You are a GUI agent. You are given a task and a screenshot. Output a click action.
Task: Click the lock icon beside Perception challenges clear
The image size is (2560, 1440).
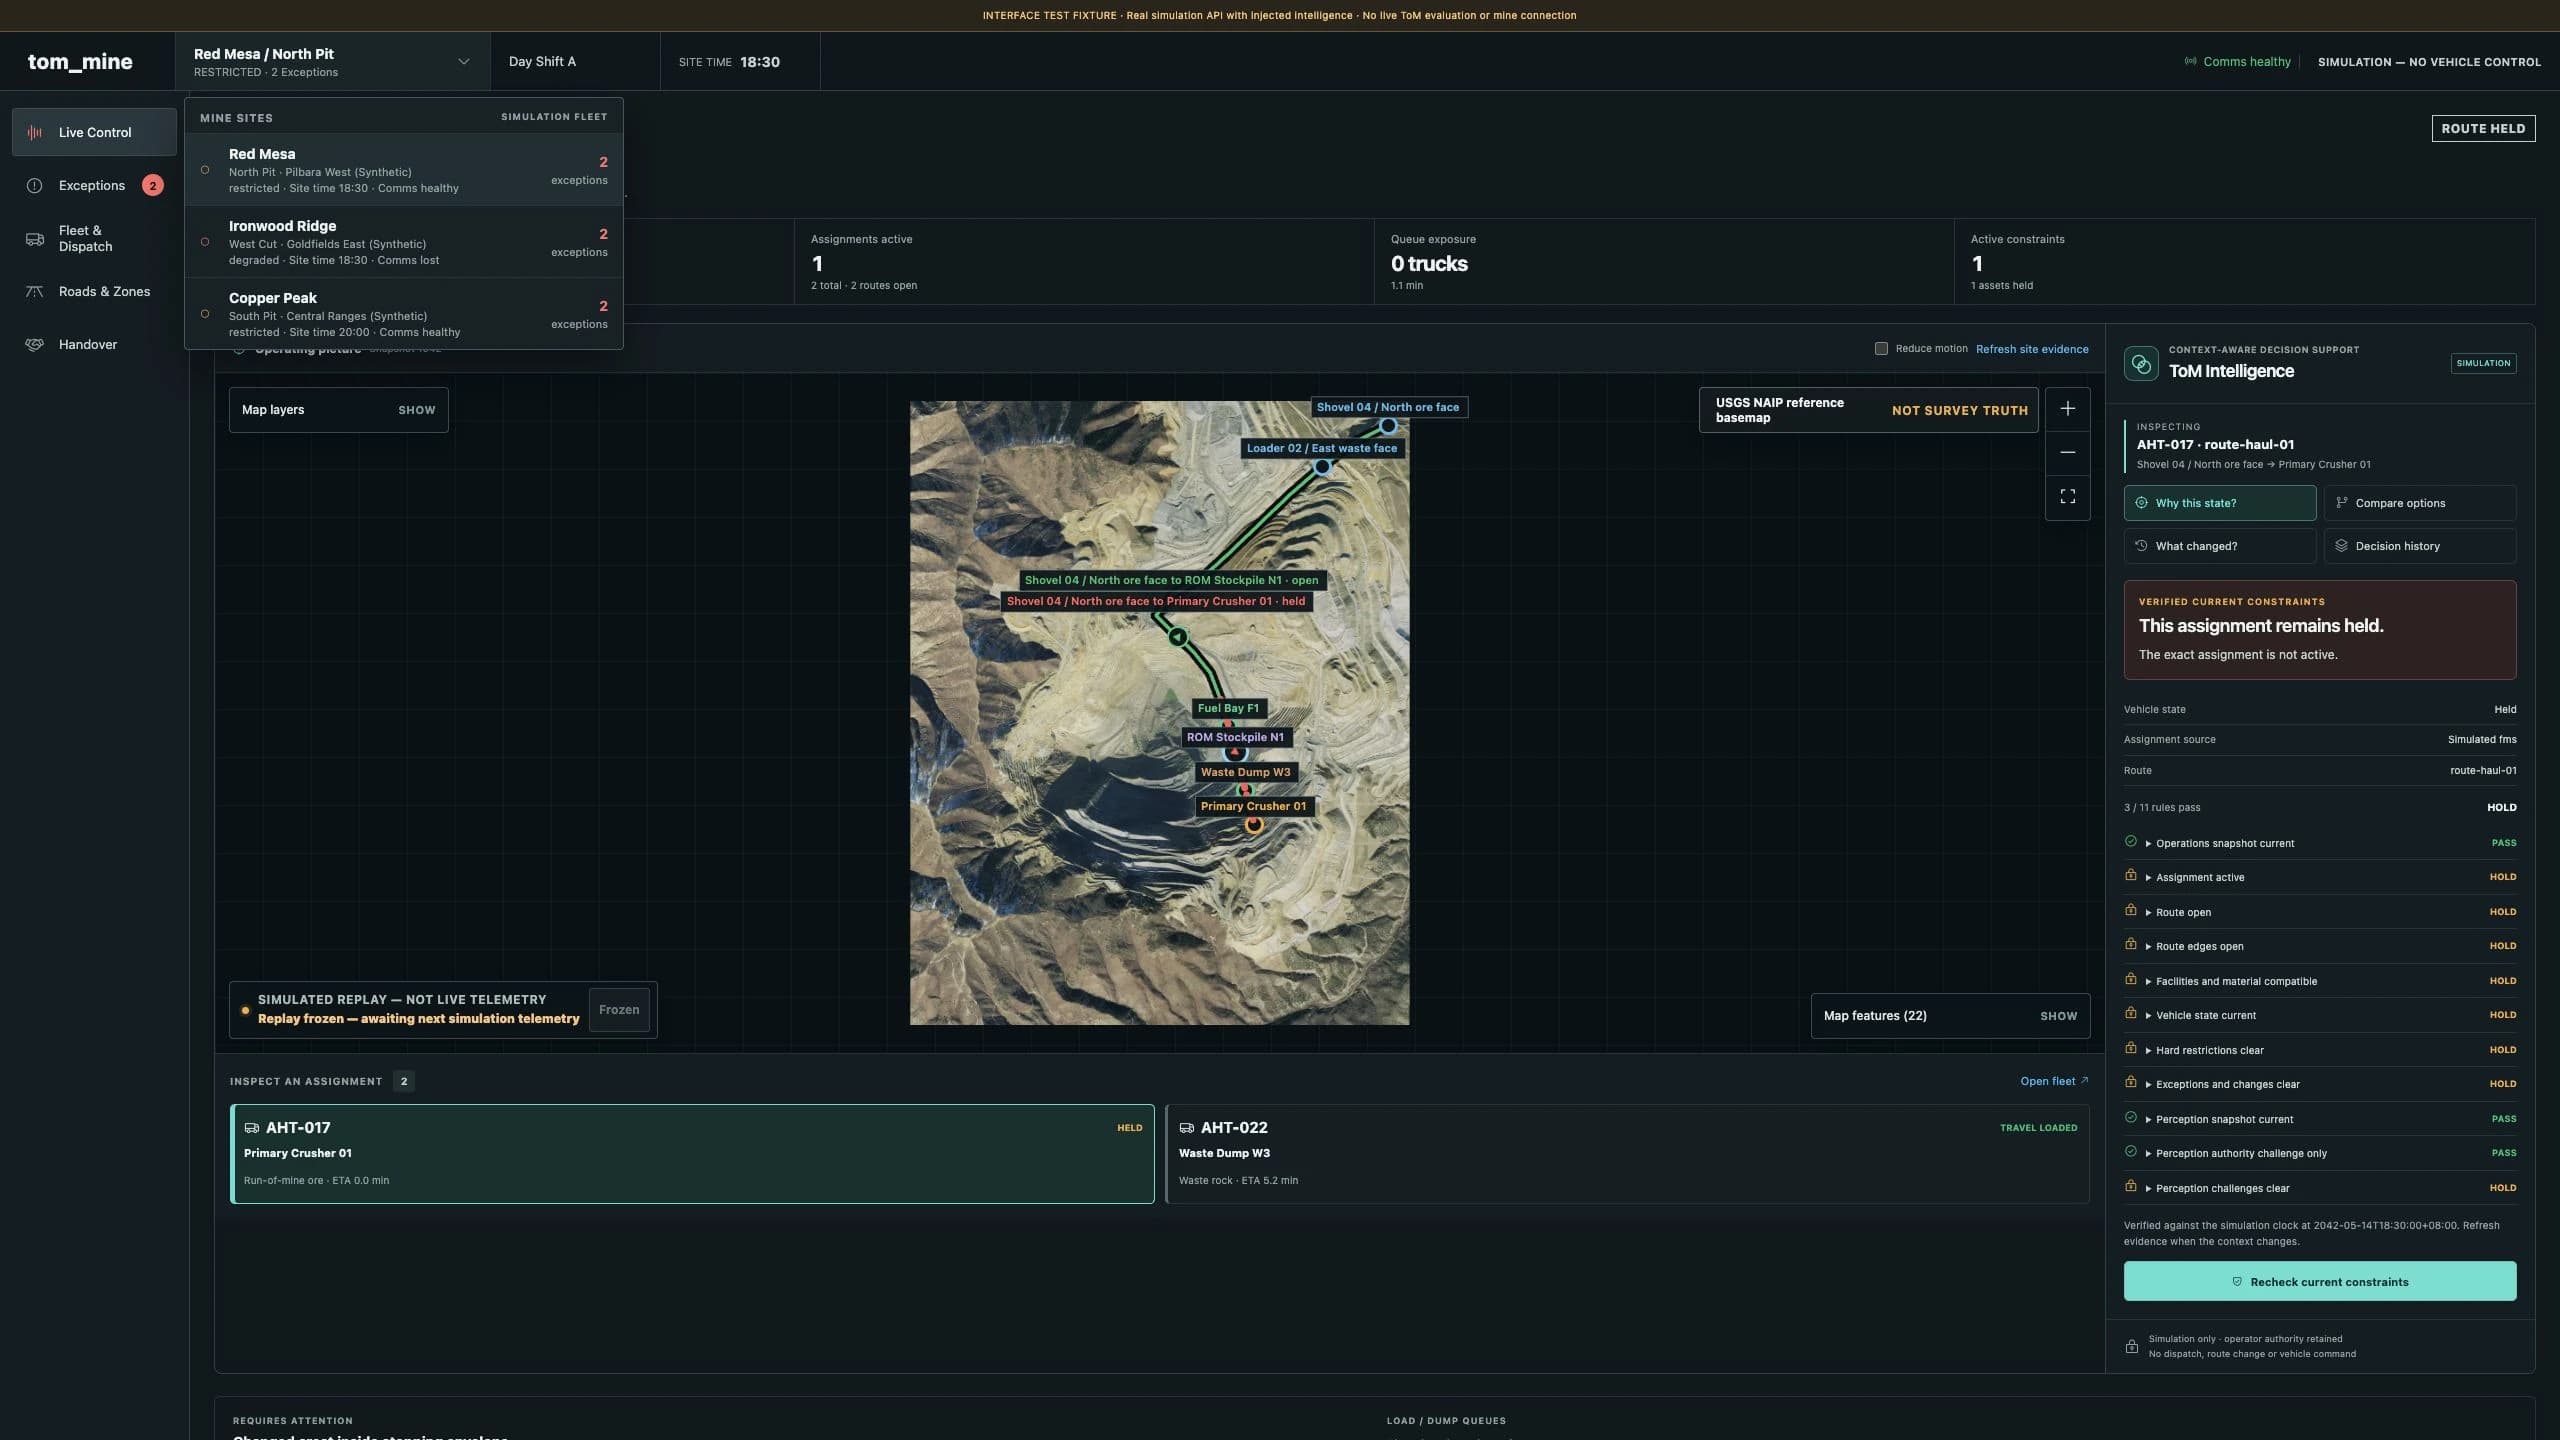coord(2131,1187)
